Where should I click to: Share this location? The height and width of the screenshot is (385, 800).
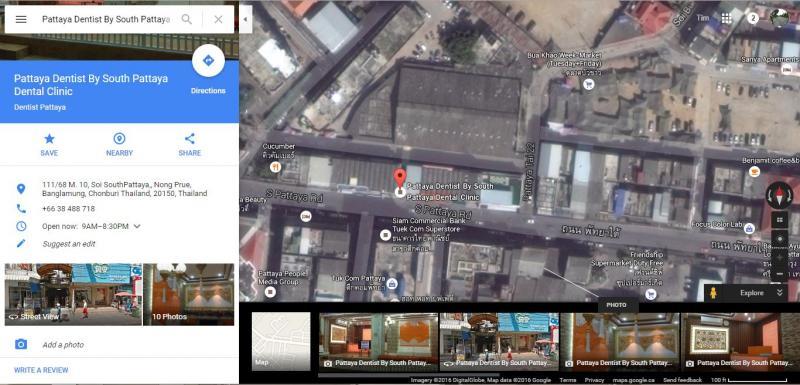tap(190, 145)
